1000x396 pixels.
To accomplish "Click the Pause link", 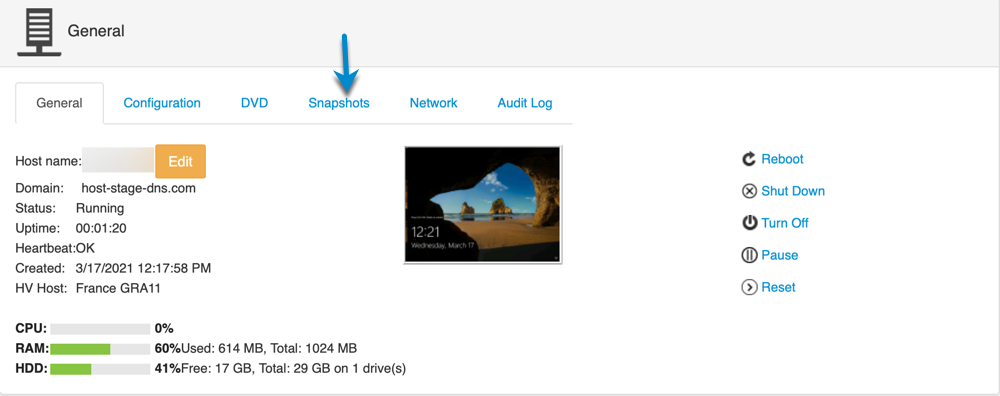I will pos(780,255).
